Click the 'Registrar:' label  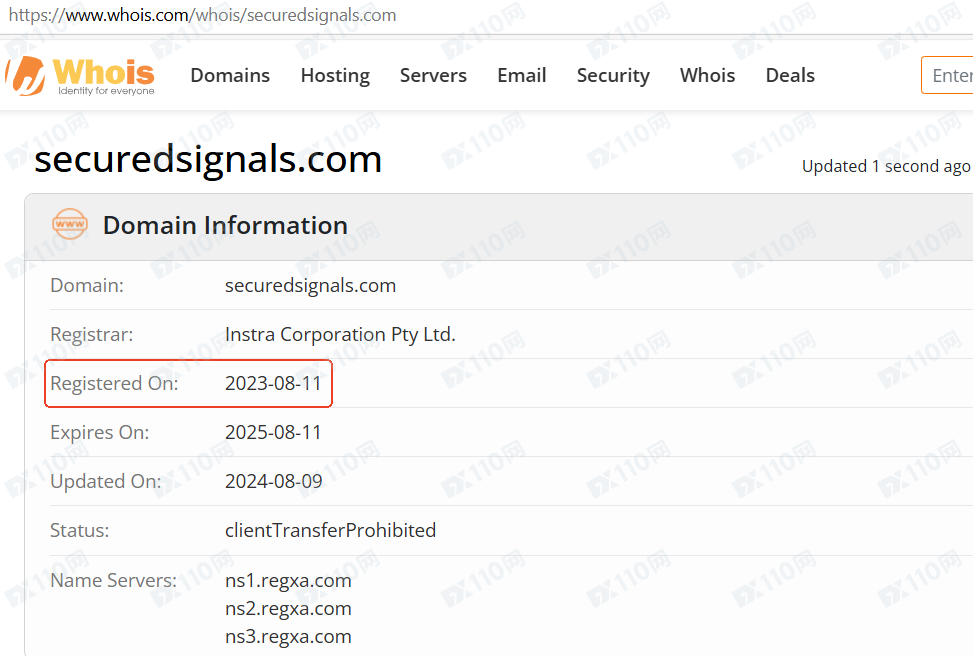click(x=92, y=335)
